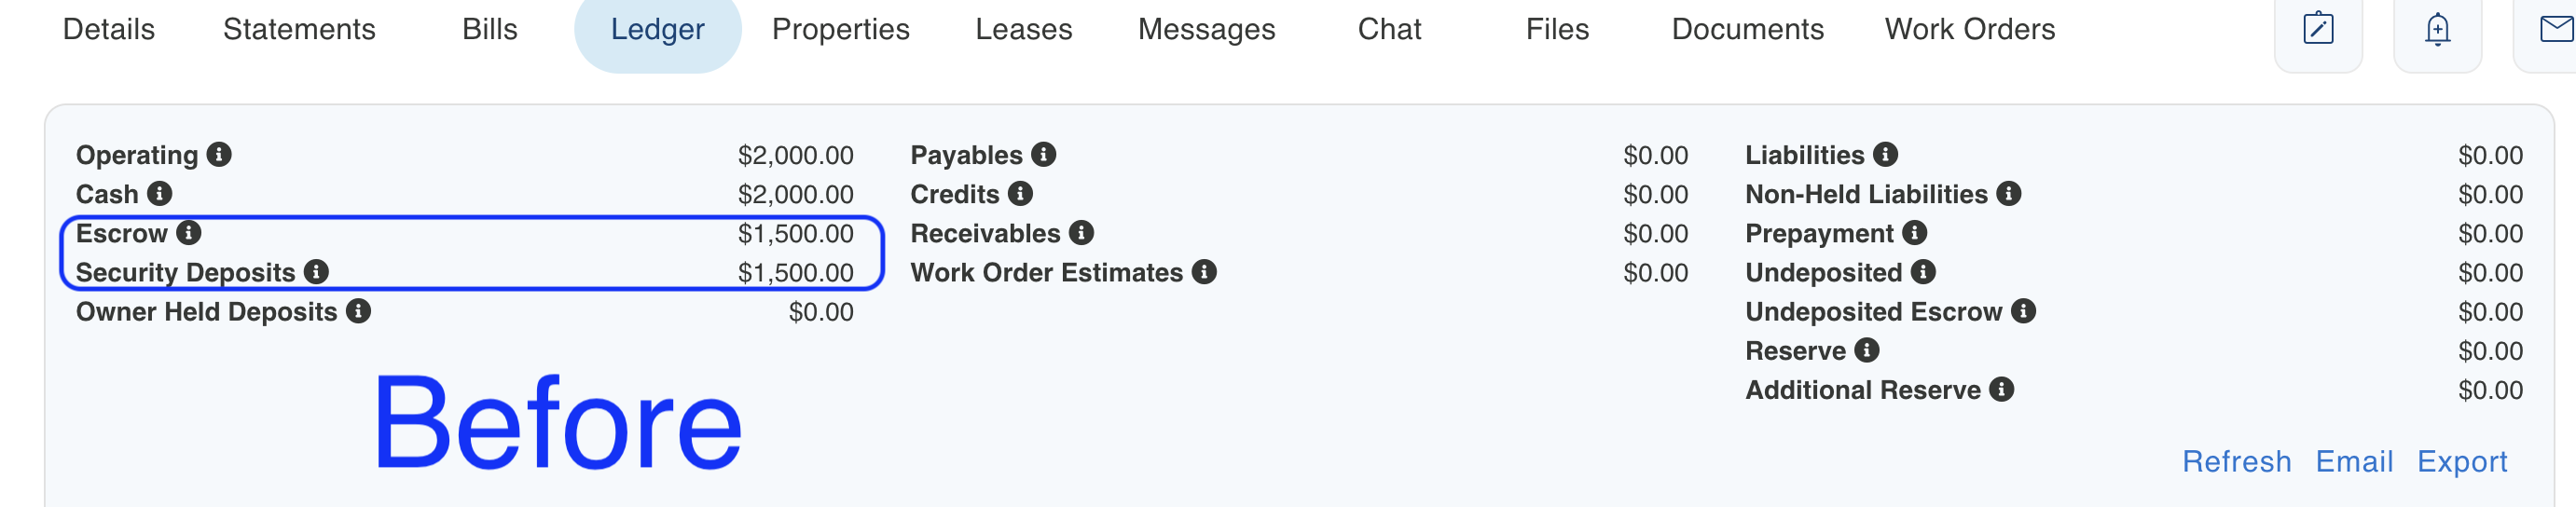Click the Refresh link
Image resolution: width=2576 pixels, height=507 pixels.
(x=2237, y=461)
